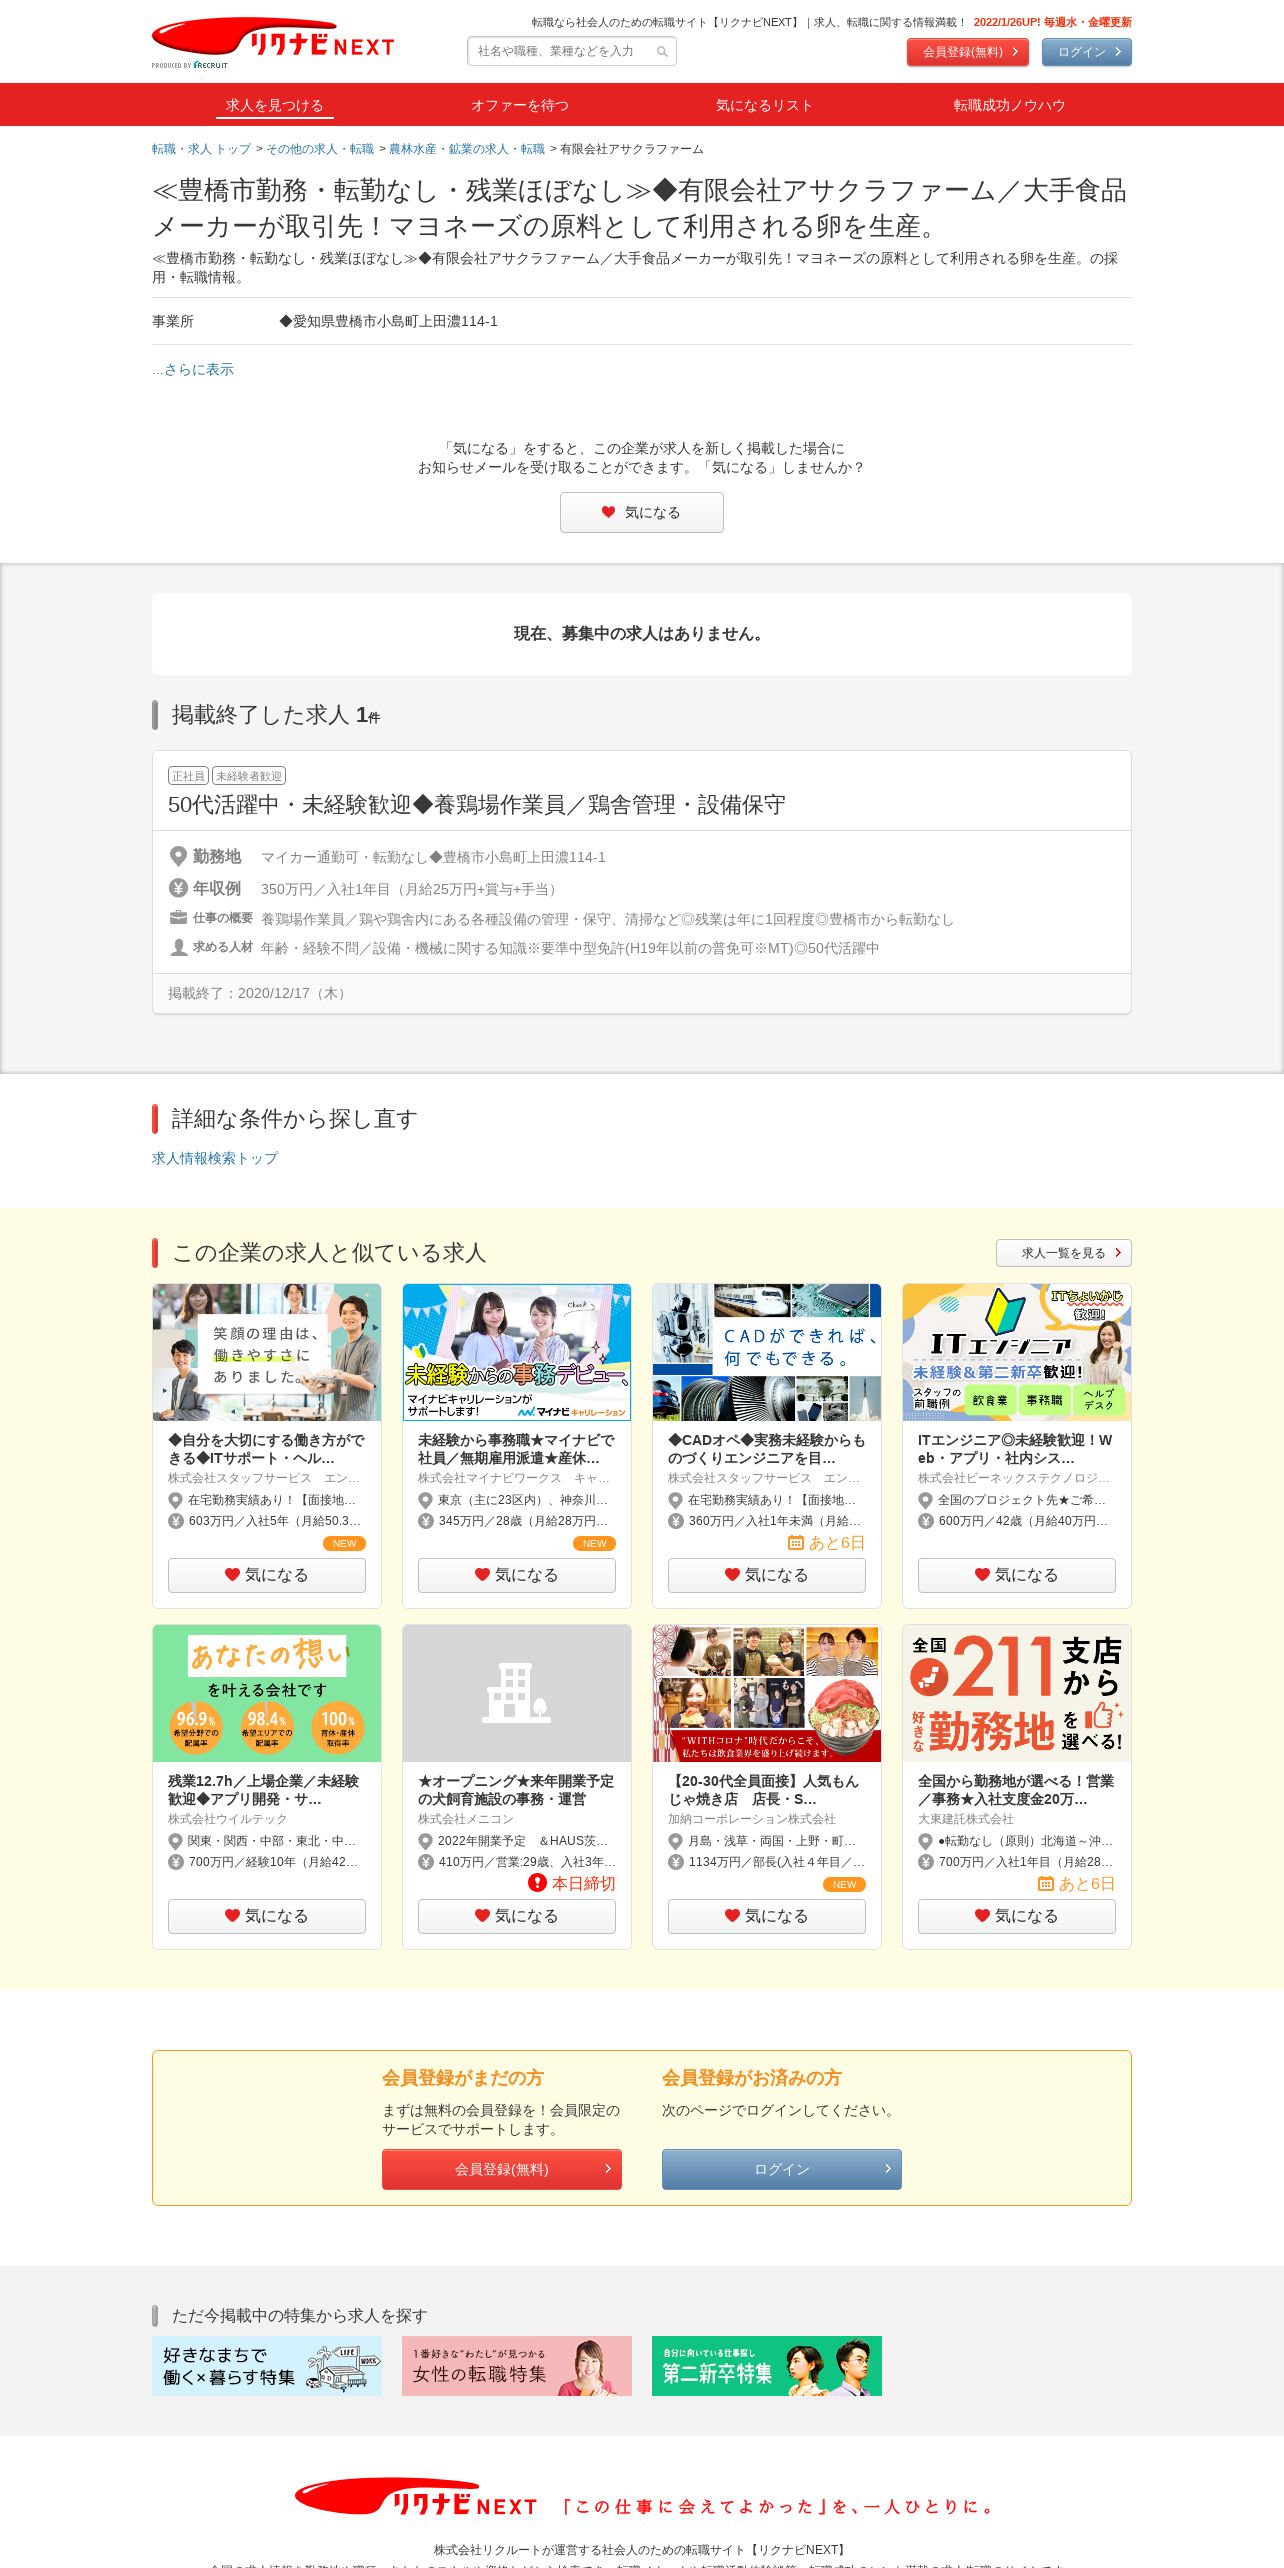Viewport: 1284px width, 2568px height.
Task: Click the 求人一覧を見る button
Action: [1064, 1253]
